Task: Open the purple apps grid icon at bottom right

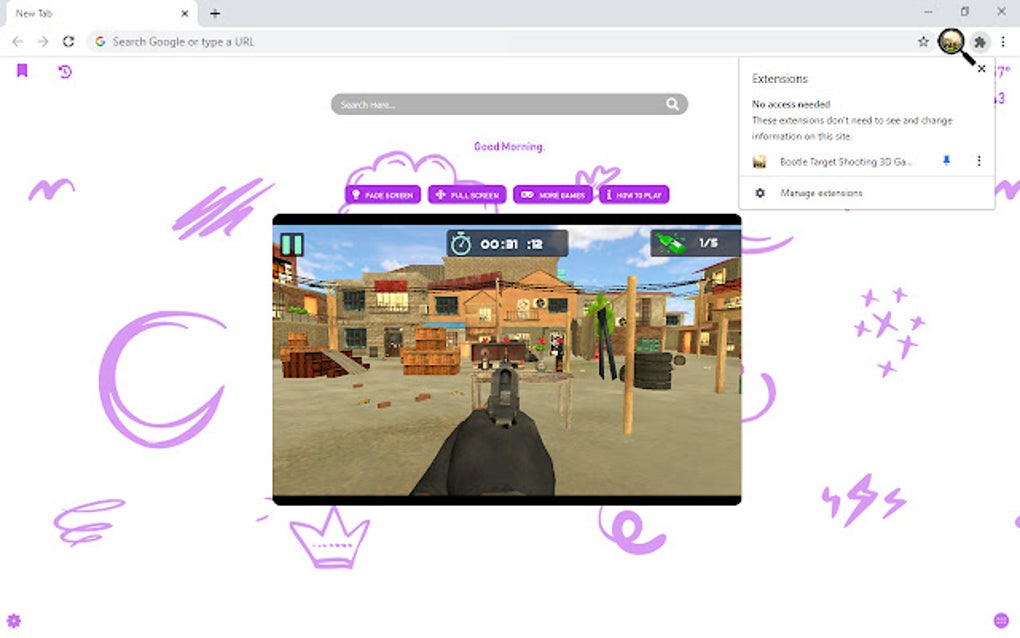Action: [x=1001, y=620]
